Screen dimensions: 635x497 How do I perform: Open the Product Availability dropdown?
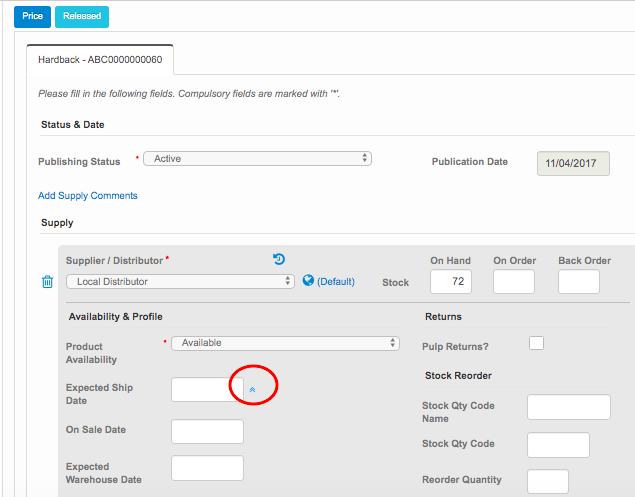pos(285,343)
